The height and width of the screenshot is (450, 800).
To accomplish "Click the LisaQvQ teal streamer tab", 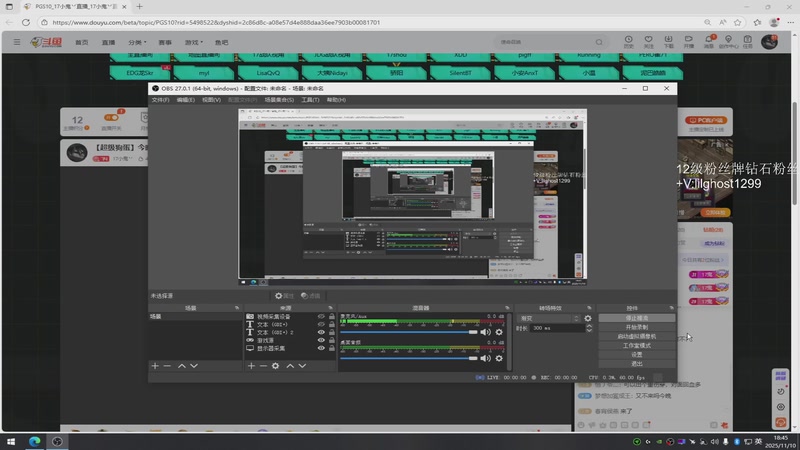I will (x=268, y=73).
